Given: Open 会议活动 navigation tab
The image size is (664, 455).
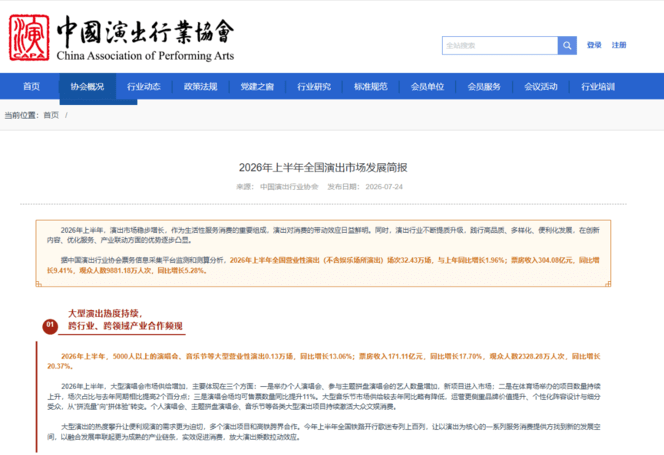Looking at the screenshot, I should pos(541,86).
